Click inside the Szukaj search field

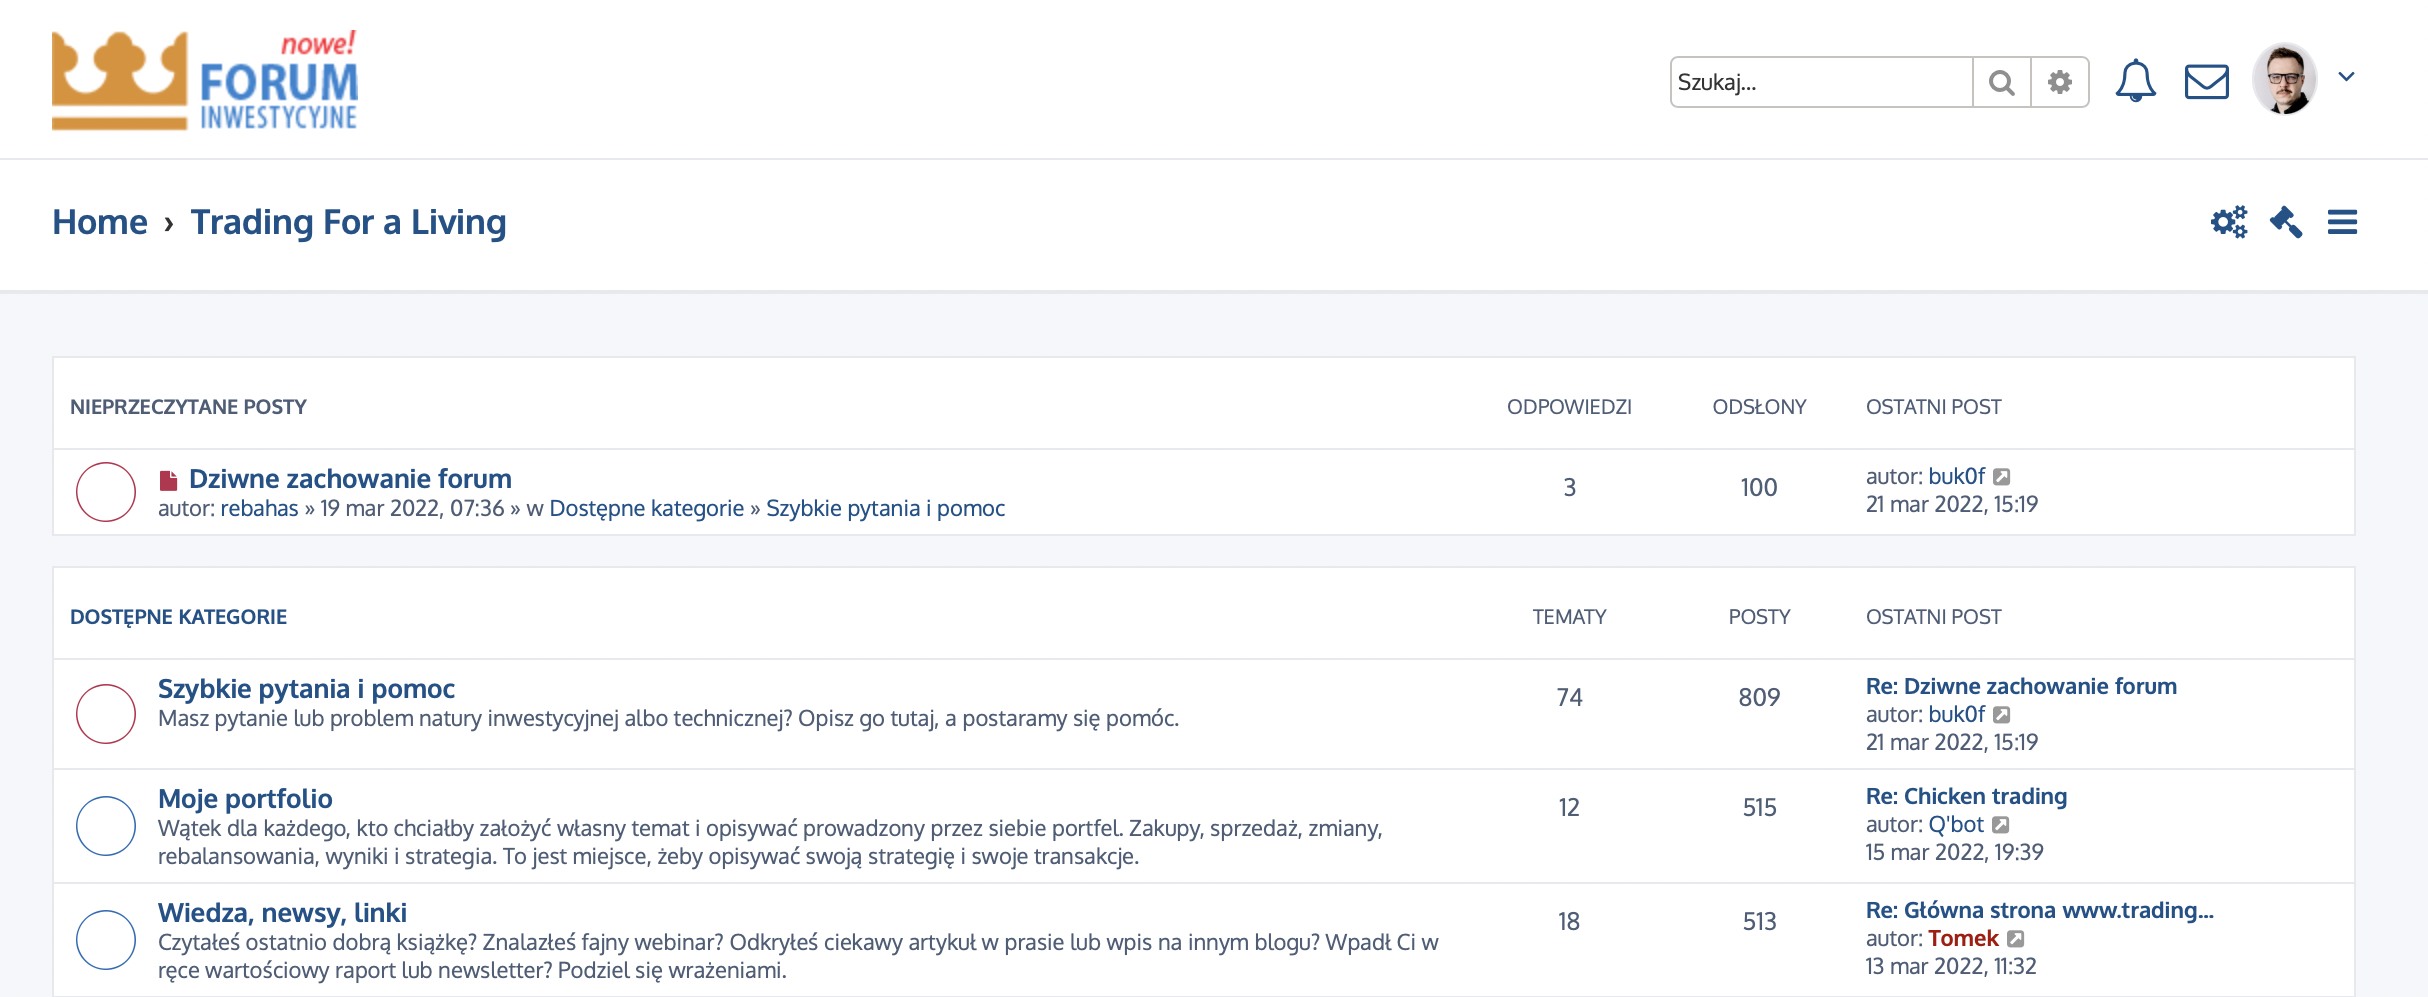tap(1820, 81)
